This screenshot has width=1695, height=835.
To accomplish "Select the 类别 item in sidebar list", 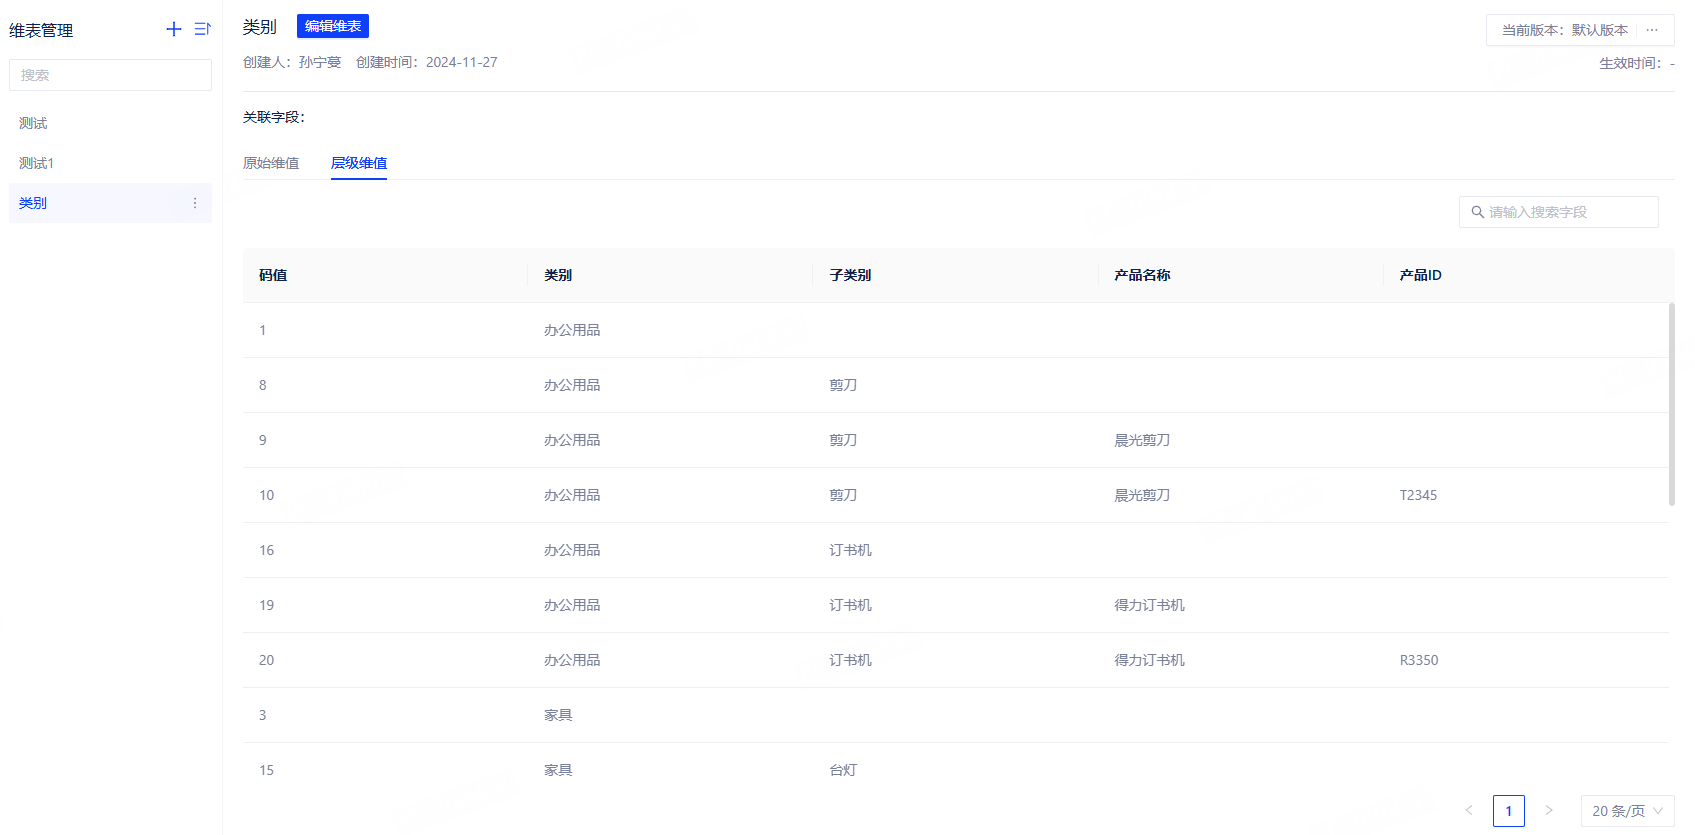I will [33, 203].
